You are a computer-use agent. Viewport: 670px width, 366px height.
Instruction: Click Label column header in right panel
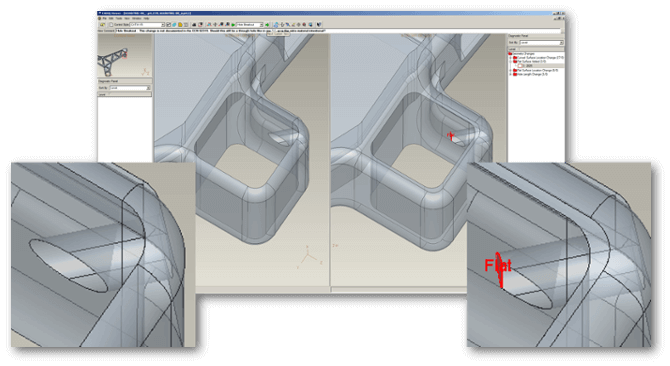pos(514,49)
